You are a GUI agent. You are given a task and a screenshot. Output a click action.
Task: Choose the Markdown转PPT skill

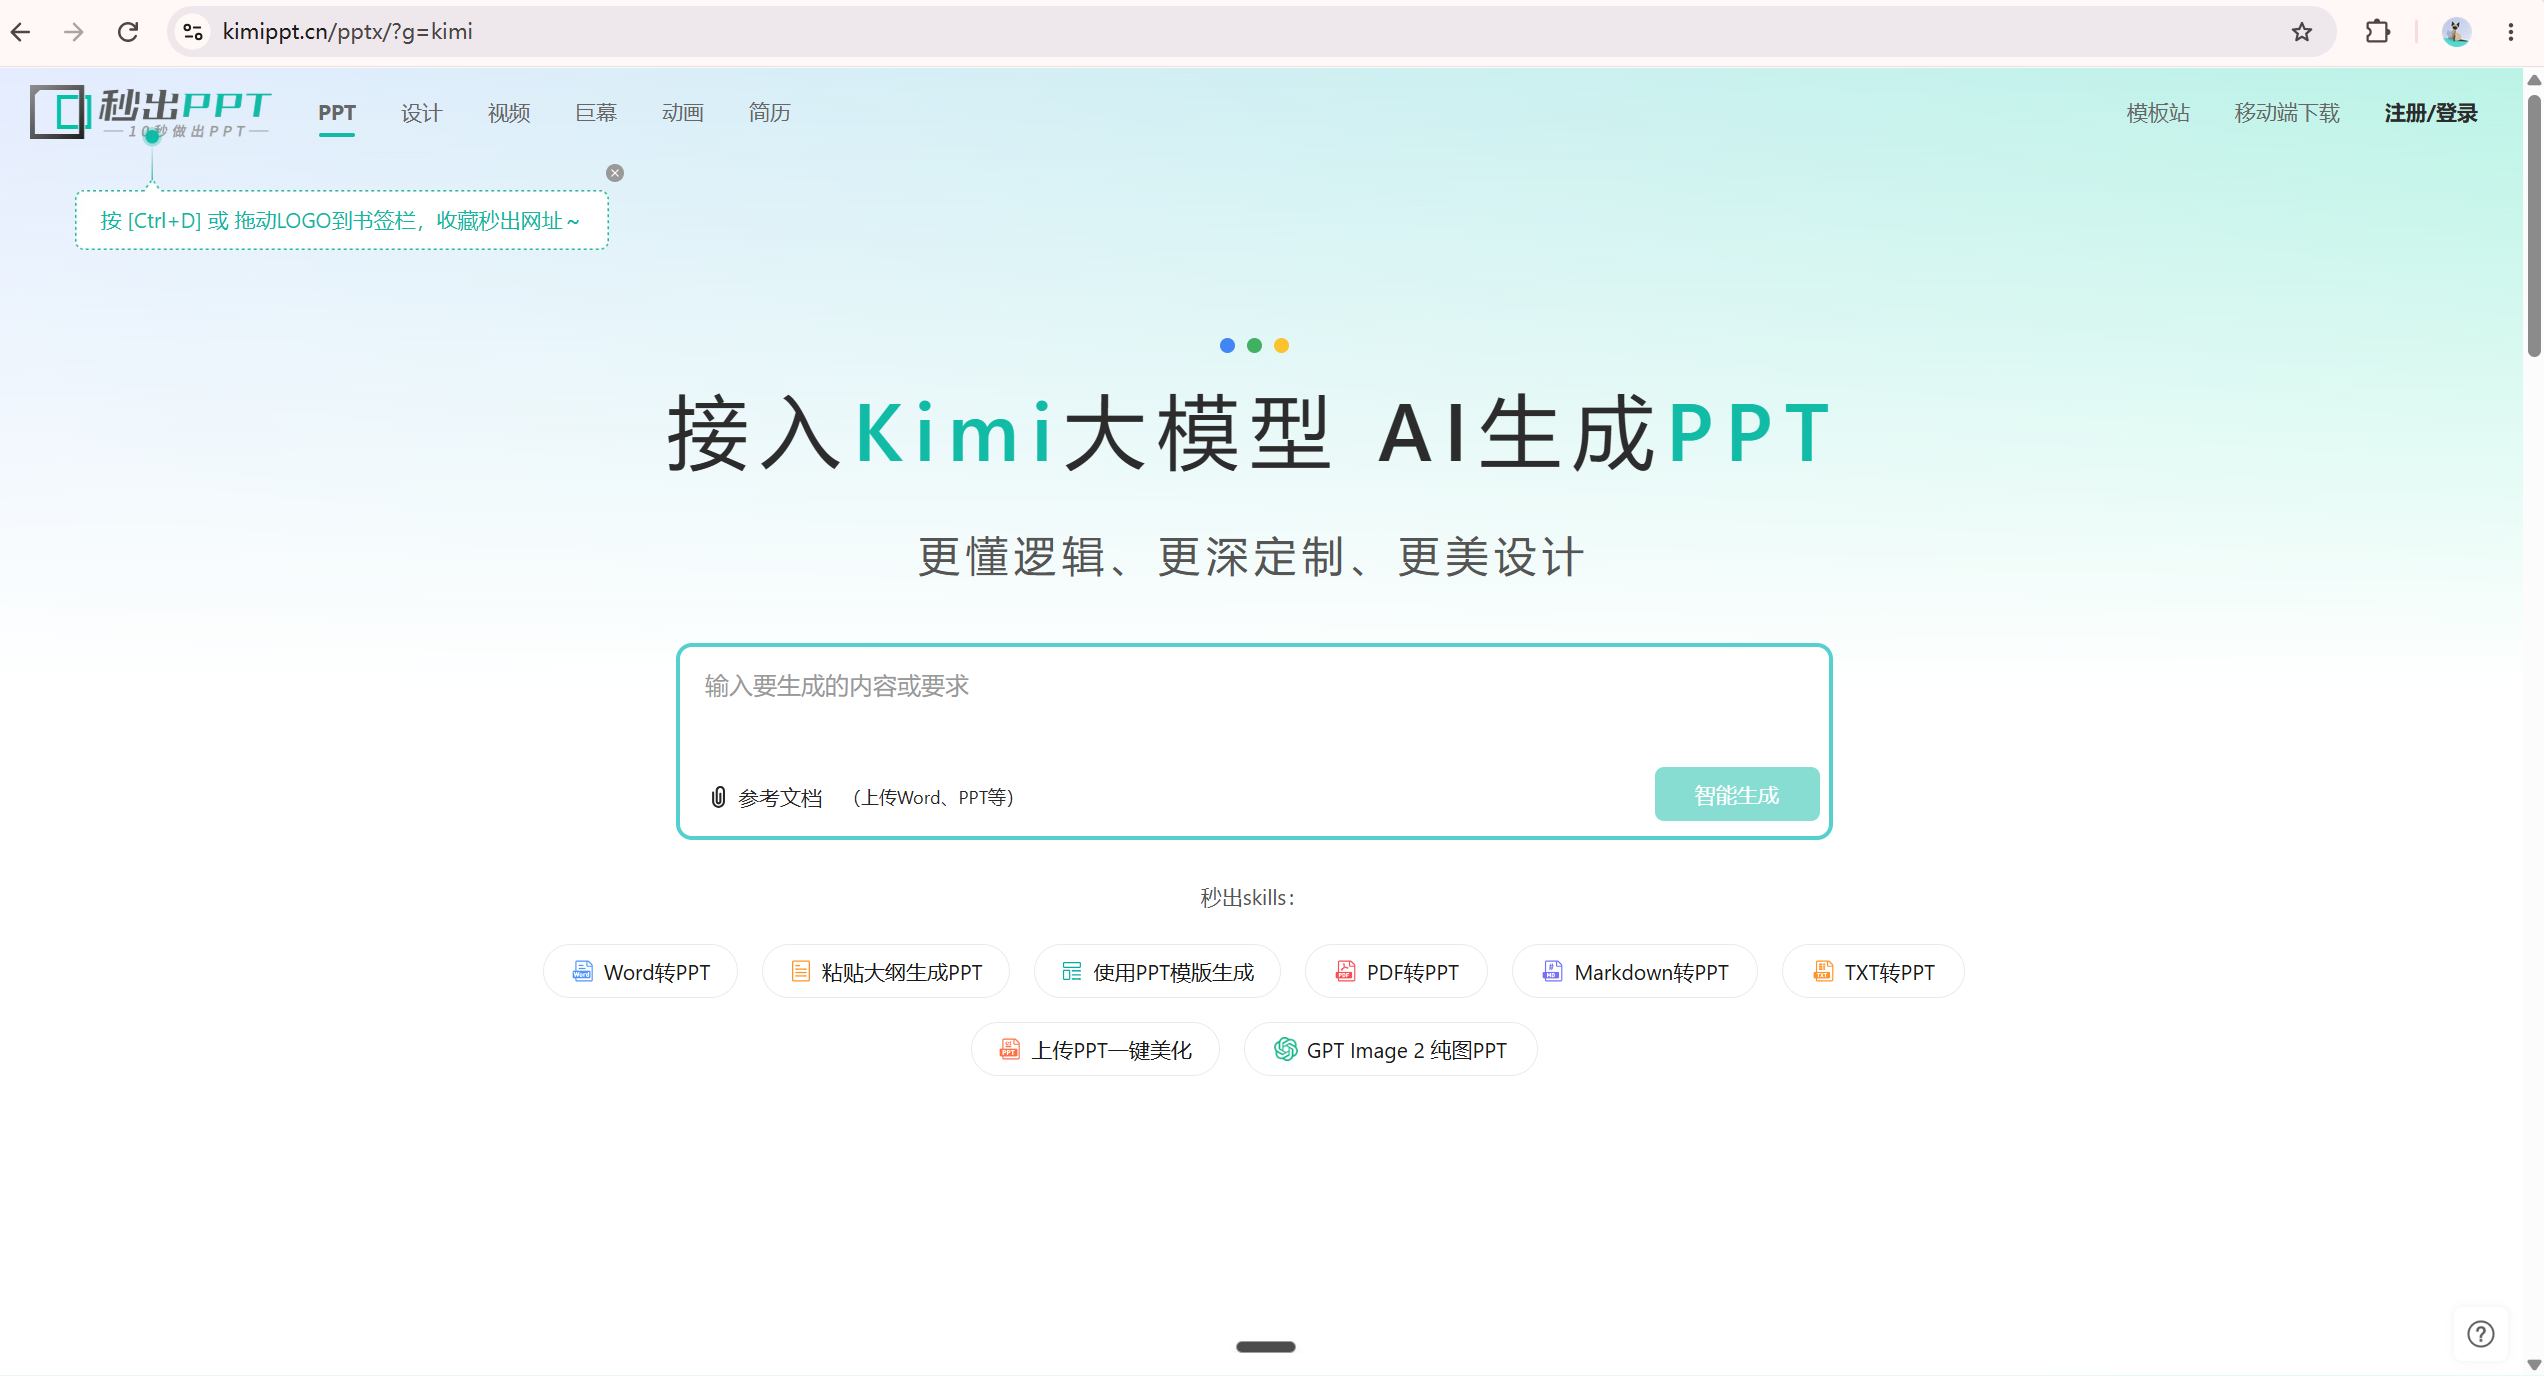[1635, 972]
